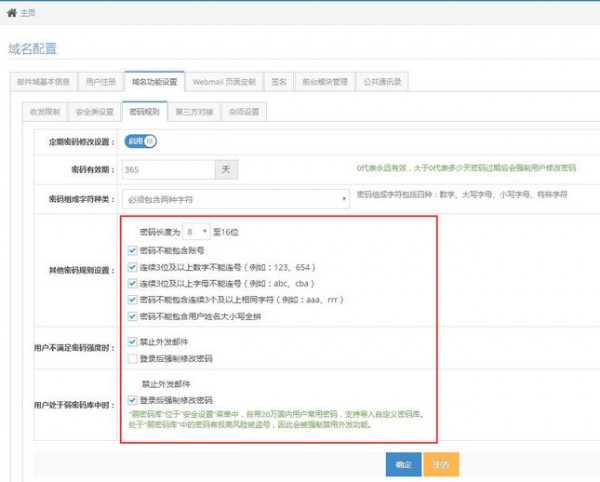The height and width of the screenshot is (482, 600).
Task: Click the 密码有效期 input showing 365
Action: point(168,169)
